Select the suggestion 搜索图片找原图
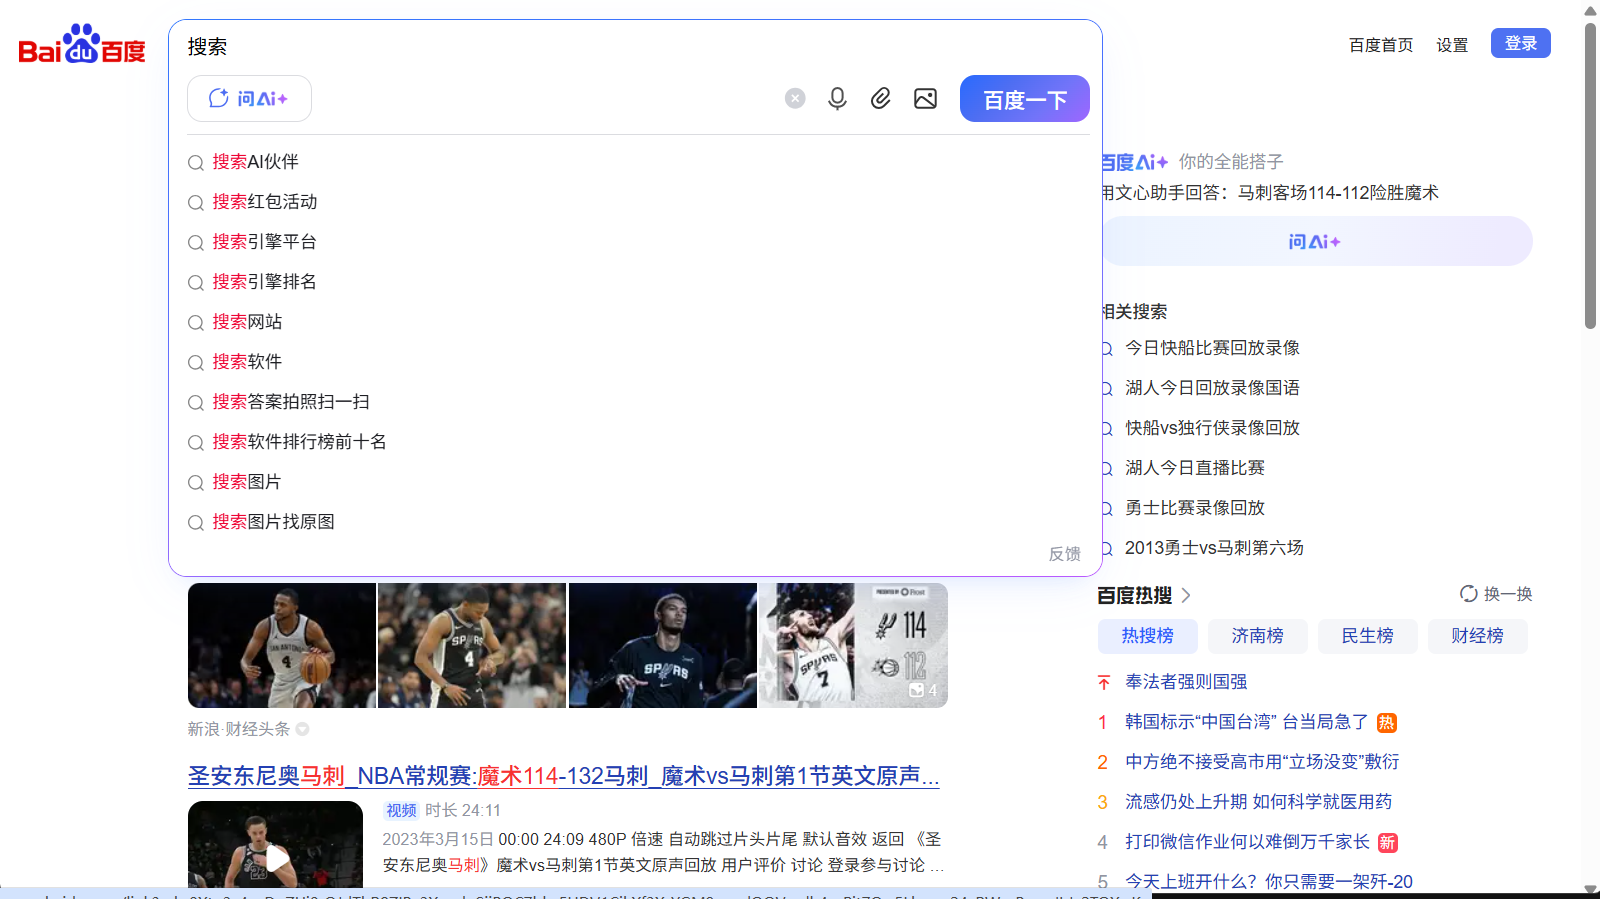This screenshot has height=899, width=1600. (273, 522)
